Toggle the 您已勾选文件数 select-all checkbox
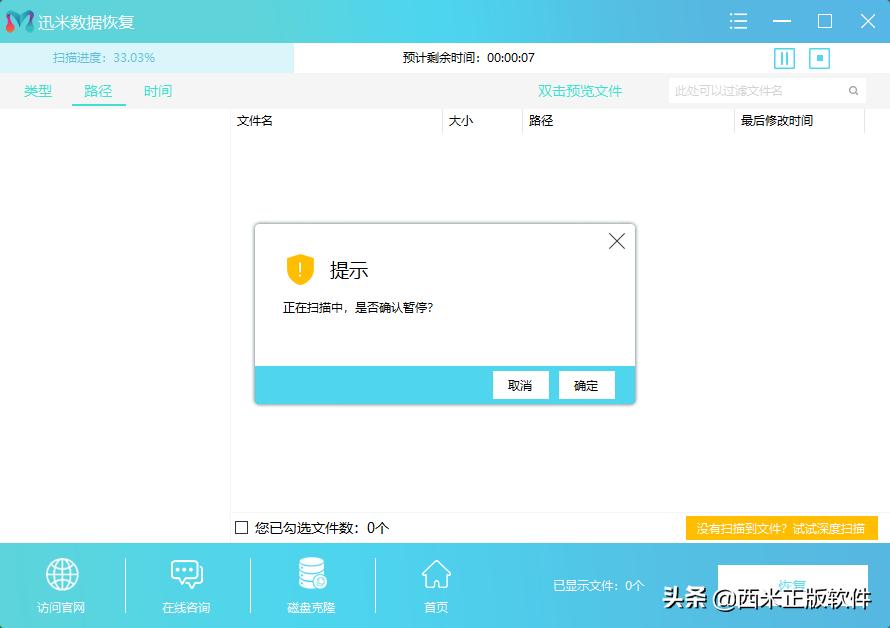Viewport: 890px width, 628px height. tap(241, 527)
